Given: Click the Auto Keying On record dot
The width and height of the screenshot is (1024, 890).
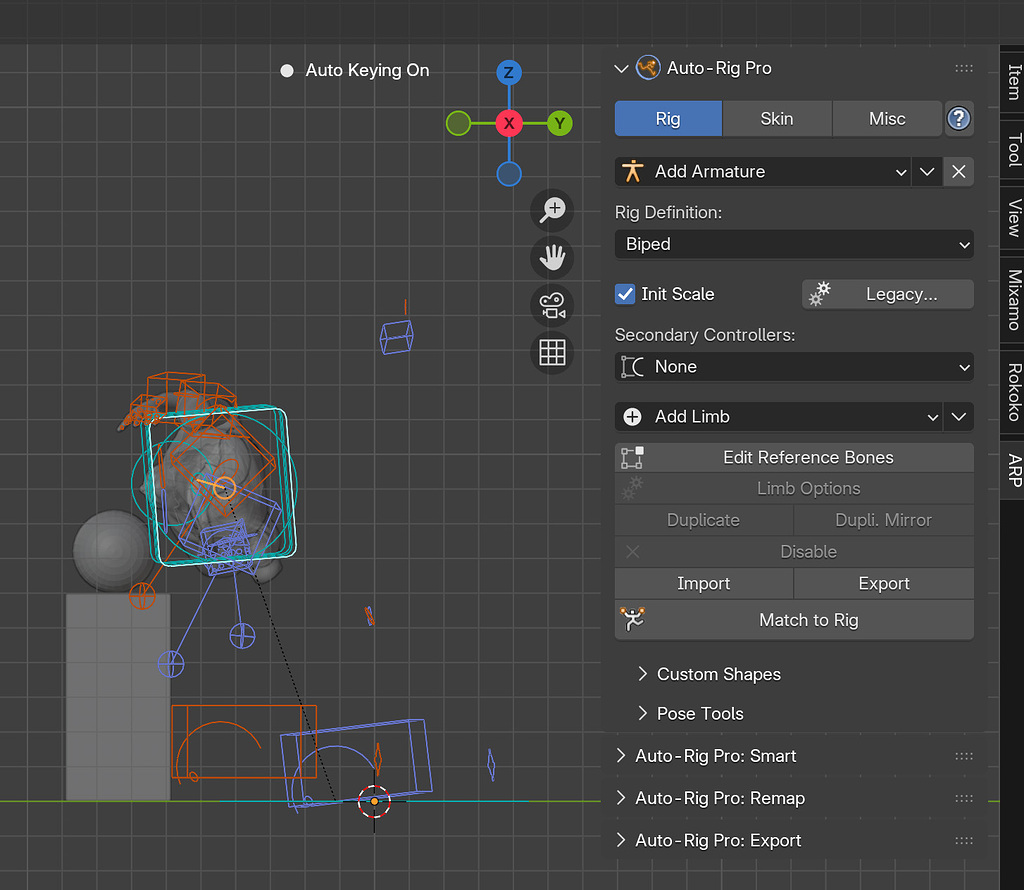Looking at the screenshot, I should 287,71.
